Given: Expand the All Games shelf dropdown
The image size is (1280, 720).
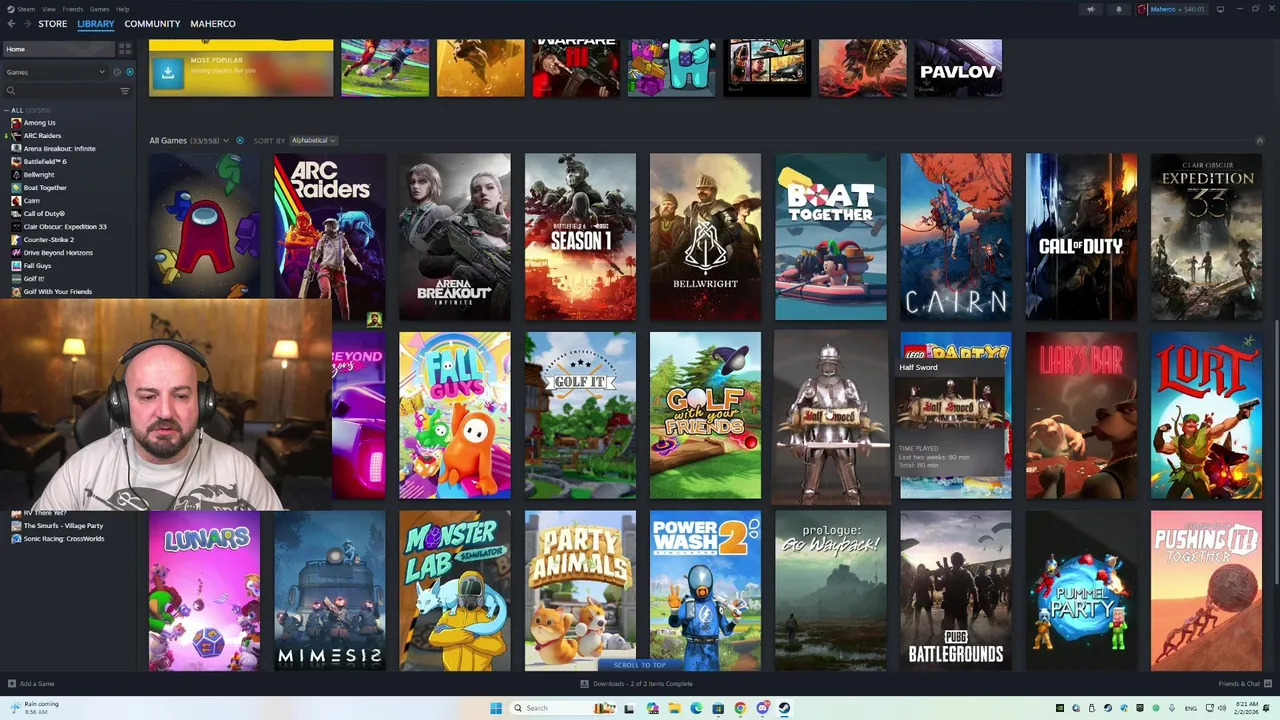Looking at the screenshot, I should (x=226, y=141).
